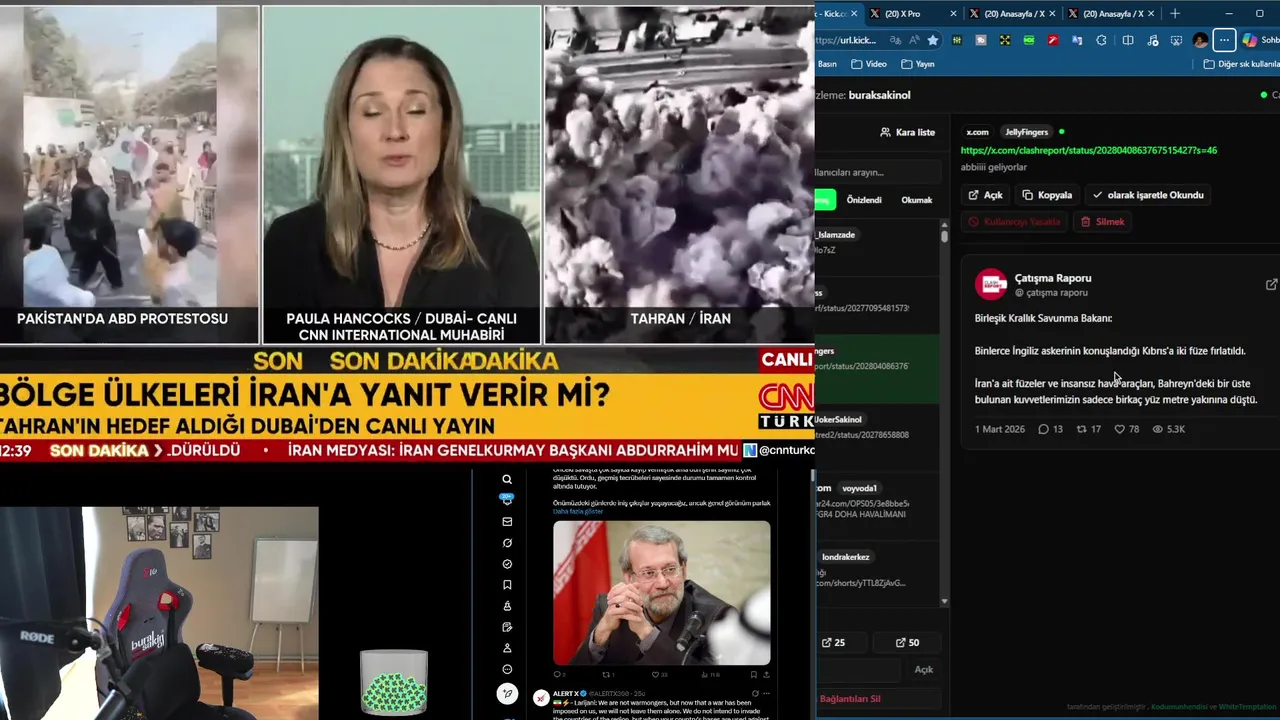
Task: Click Daha fazla göster on tweet
Action: click(x=578, y=511)
